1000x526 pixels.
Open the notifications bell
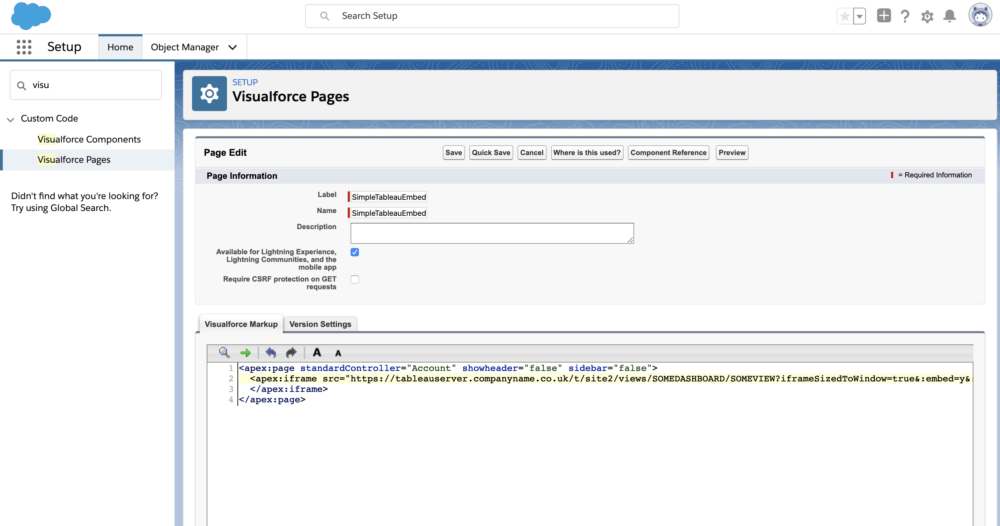tap(949, 16)
